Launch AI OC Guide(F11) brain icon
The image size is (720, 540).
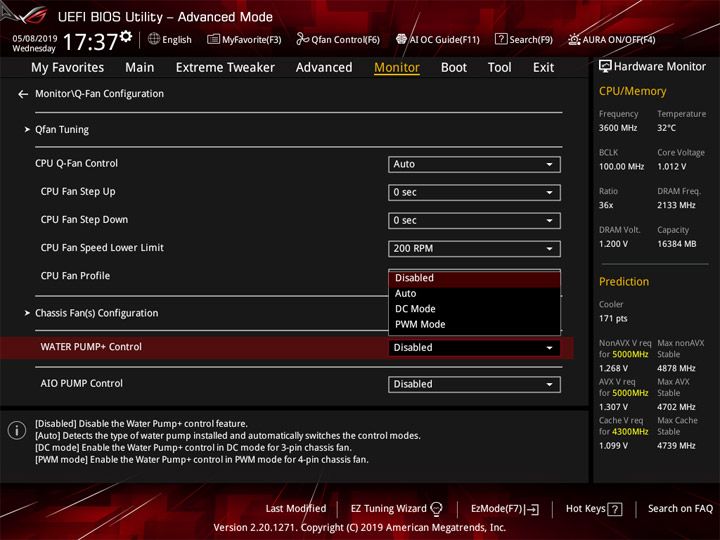pos(401,39)
